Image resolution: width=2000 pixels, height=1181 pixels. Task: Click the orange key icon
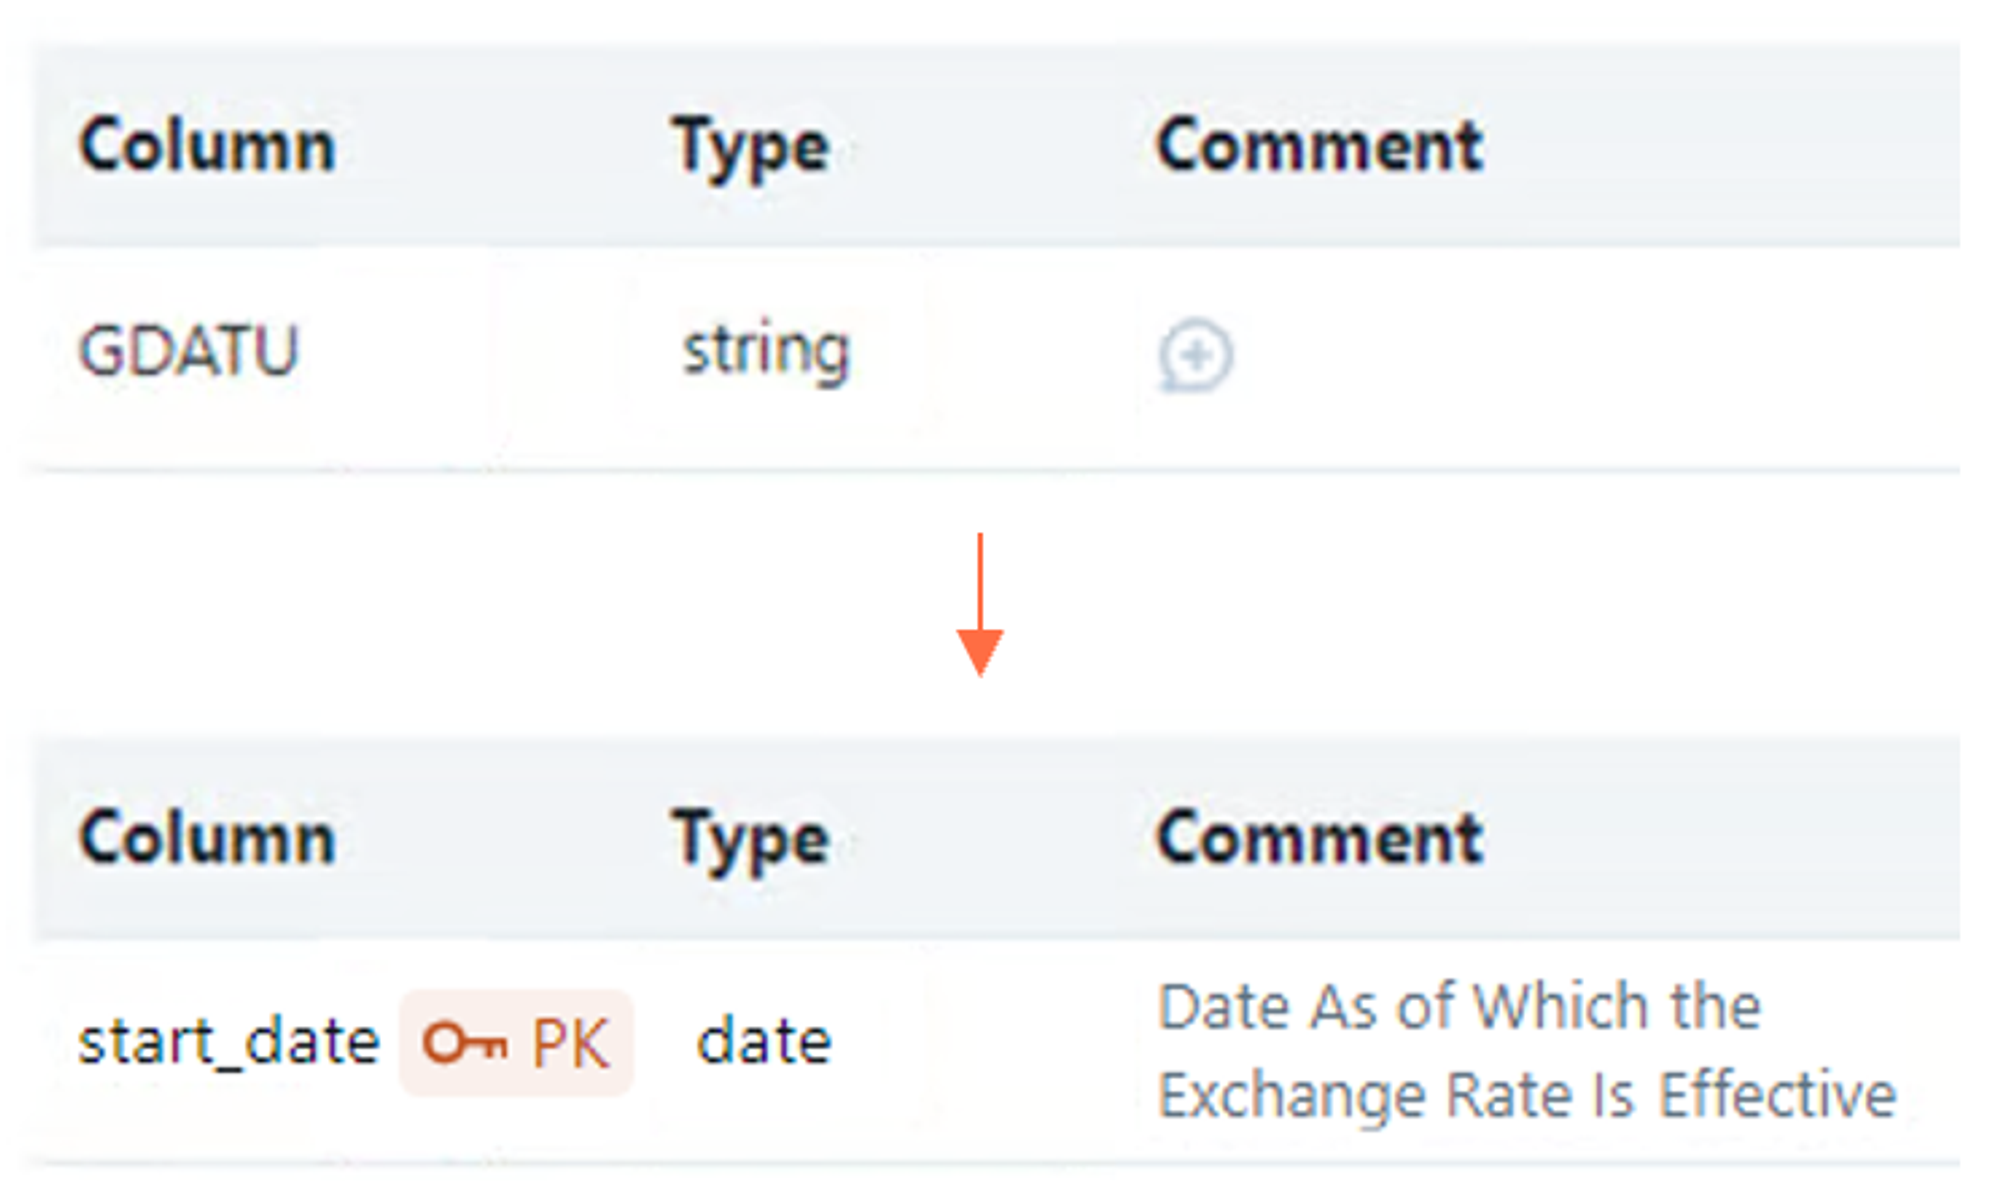[x=464, y=1044]
